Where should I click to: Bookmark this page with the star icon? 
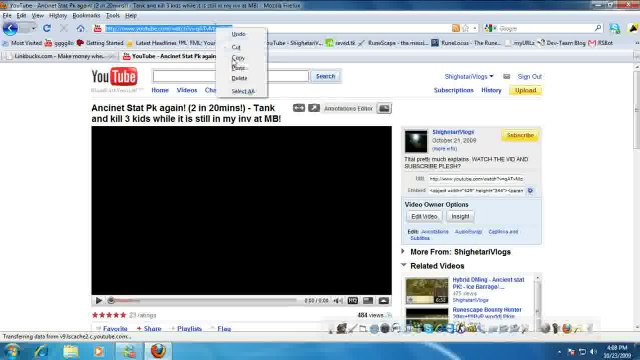coord(465,28)
